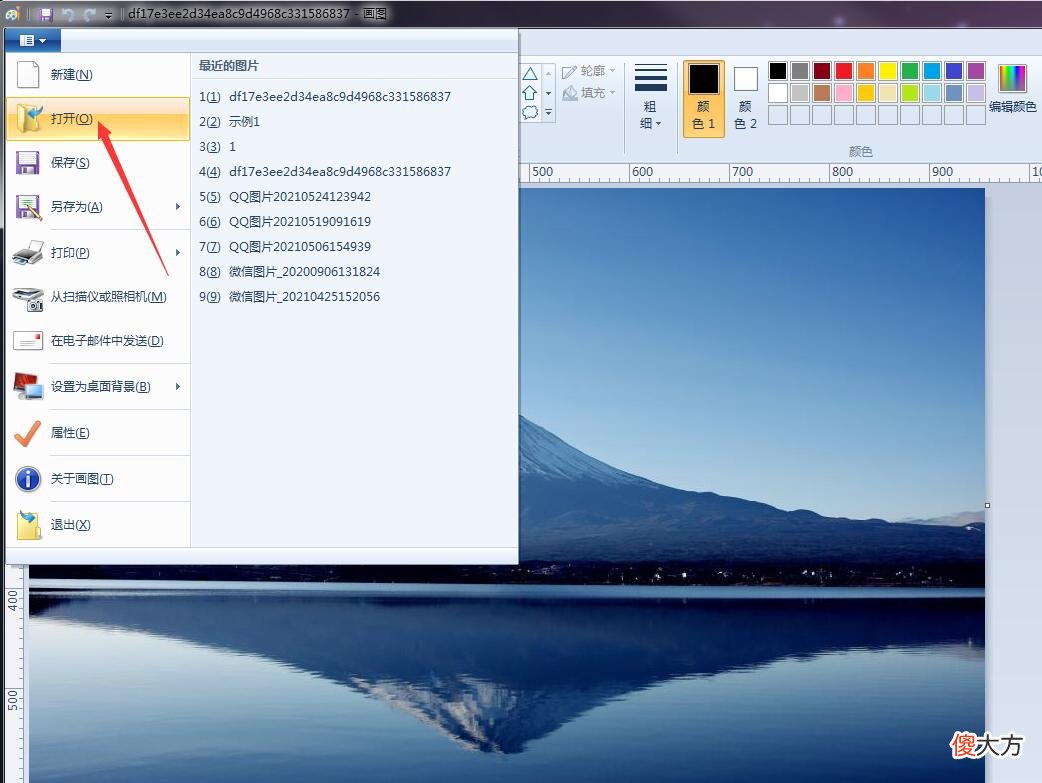Select Color 2 (颜色 2) as active
Screen dimensions: 1042x783
point(746,98)
